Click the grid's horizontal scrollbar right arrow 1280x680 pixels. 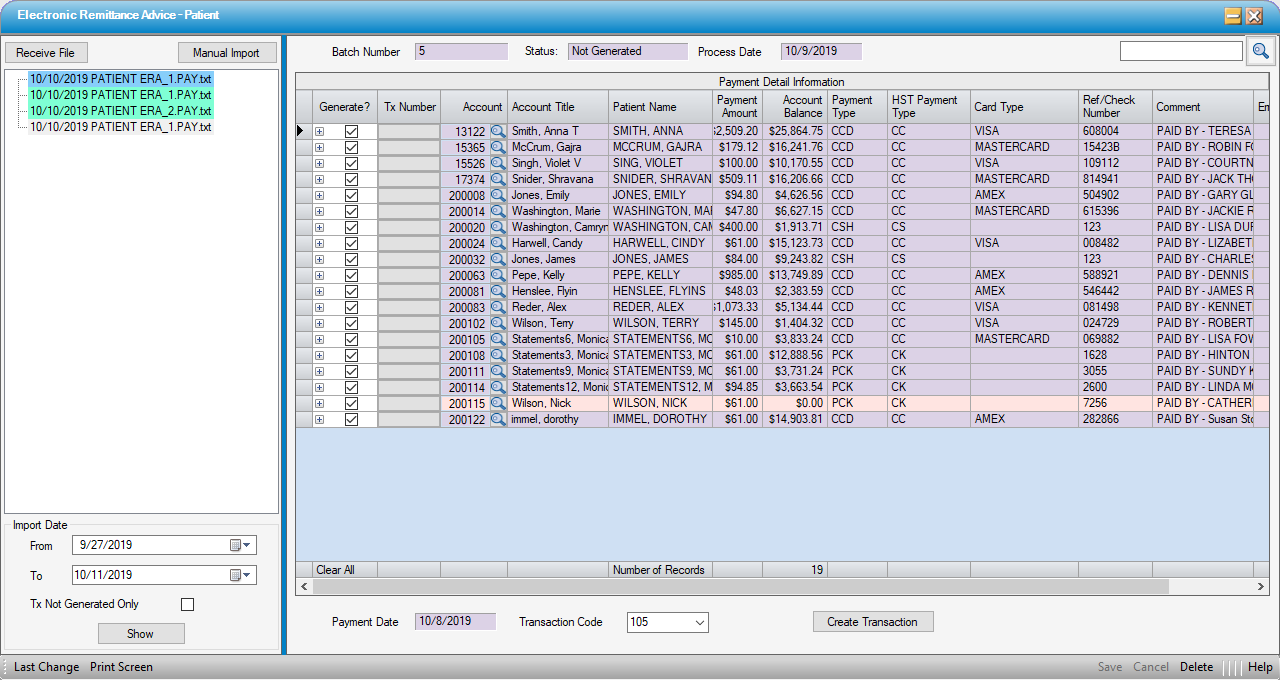1262,587
